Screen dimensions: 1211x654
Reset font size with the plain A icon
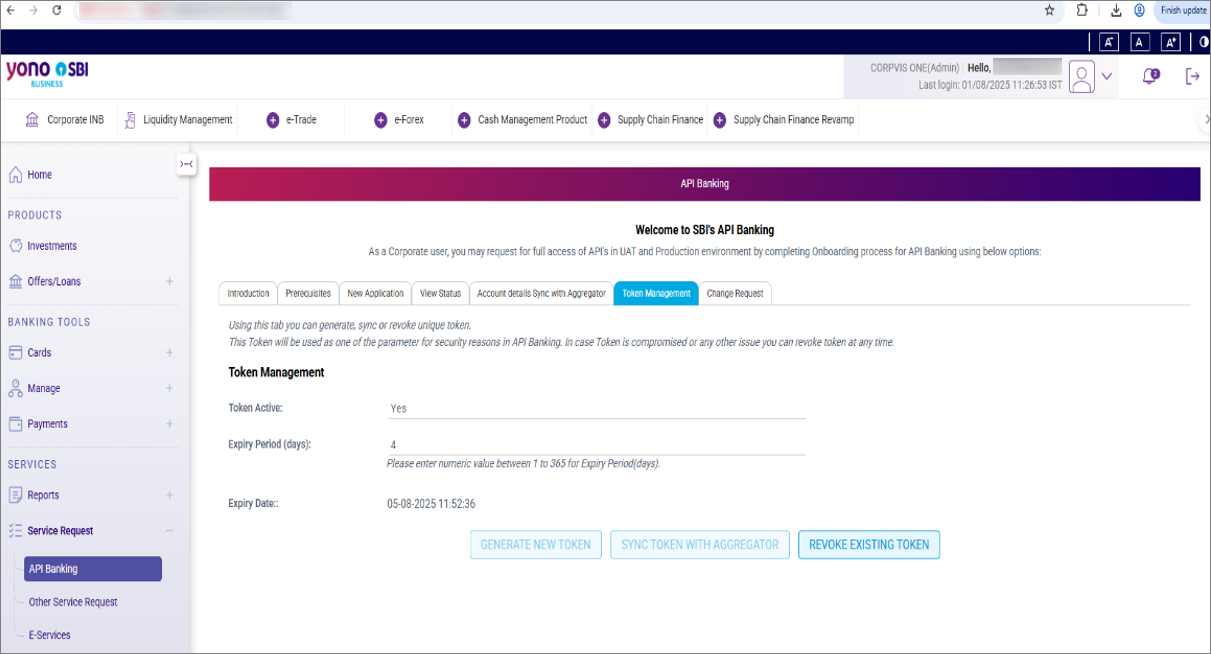(x=1140, y=42)
